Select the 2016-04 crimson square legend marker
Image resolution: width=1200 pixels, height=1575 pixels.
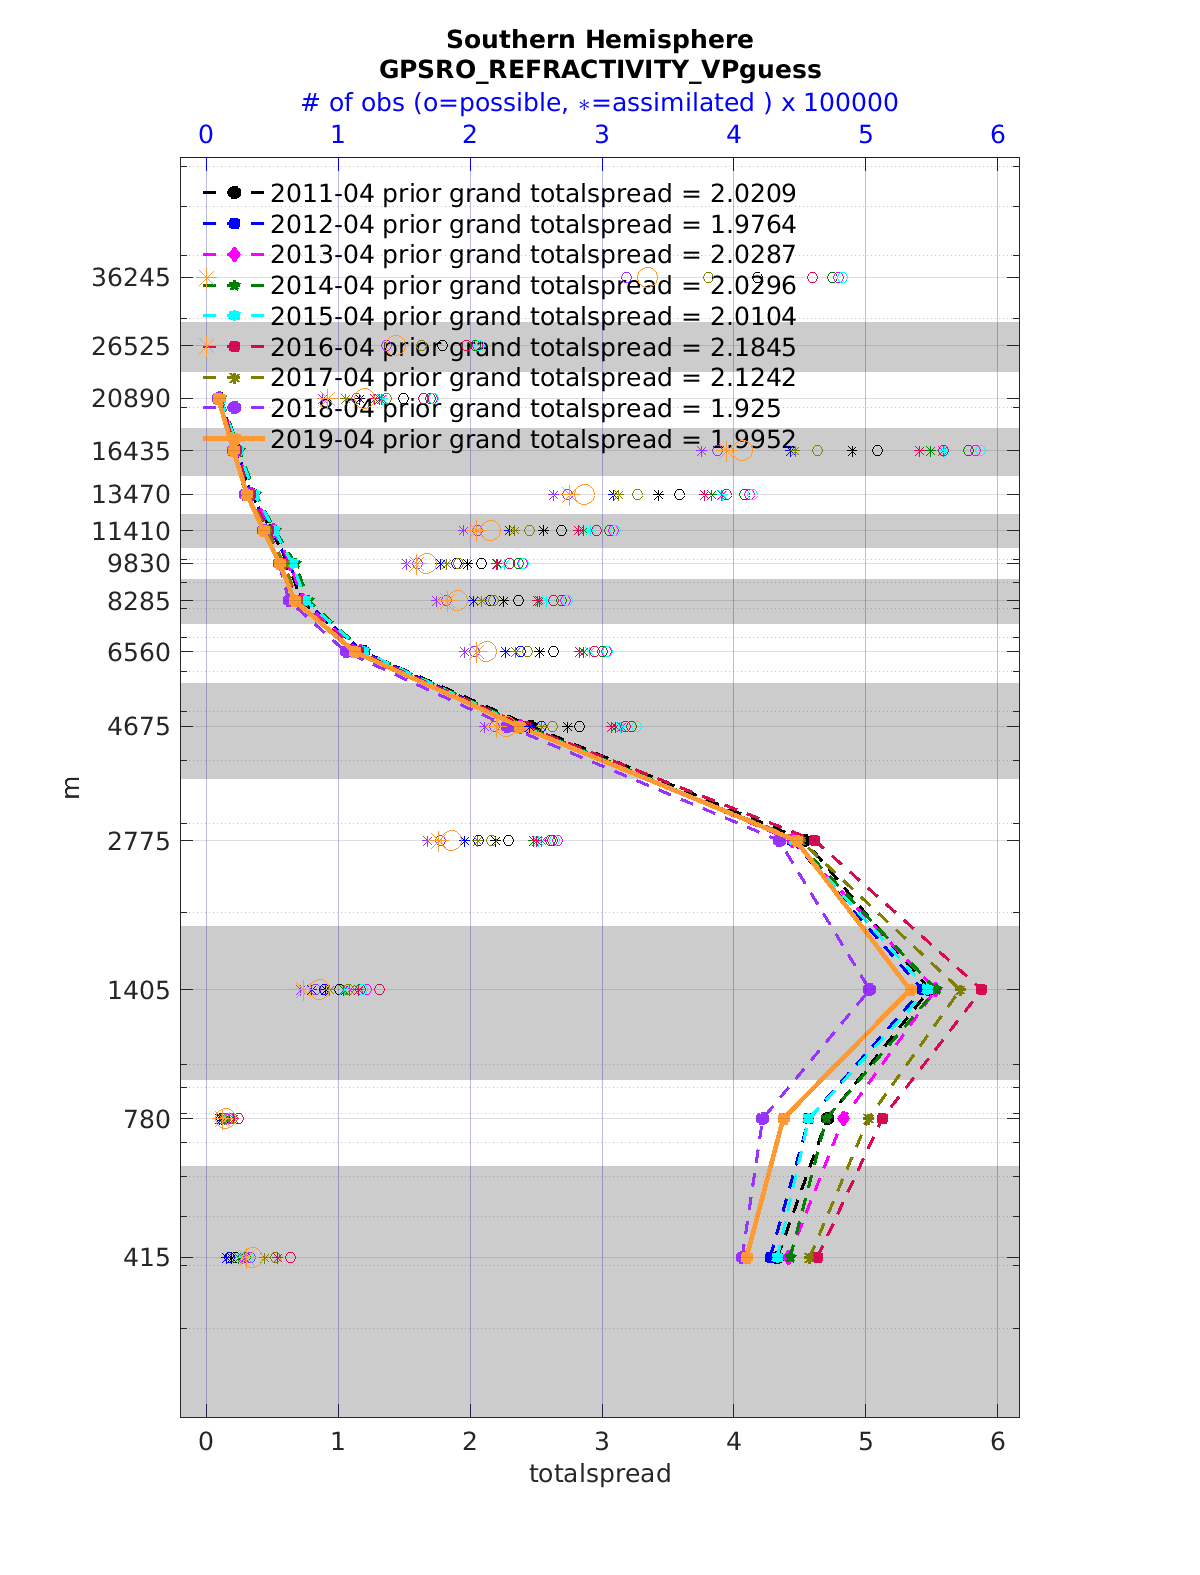(234, 347)
